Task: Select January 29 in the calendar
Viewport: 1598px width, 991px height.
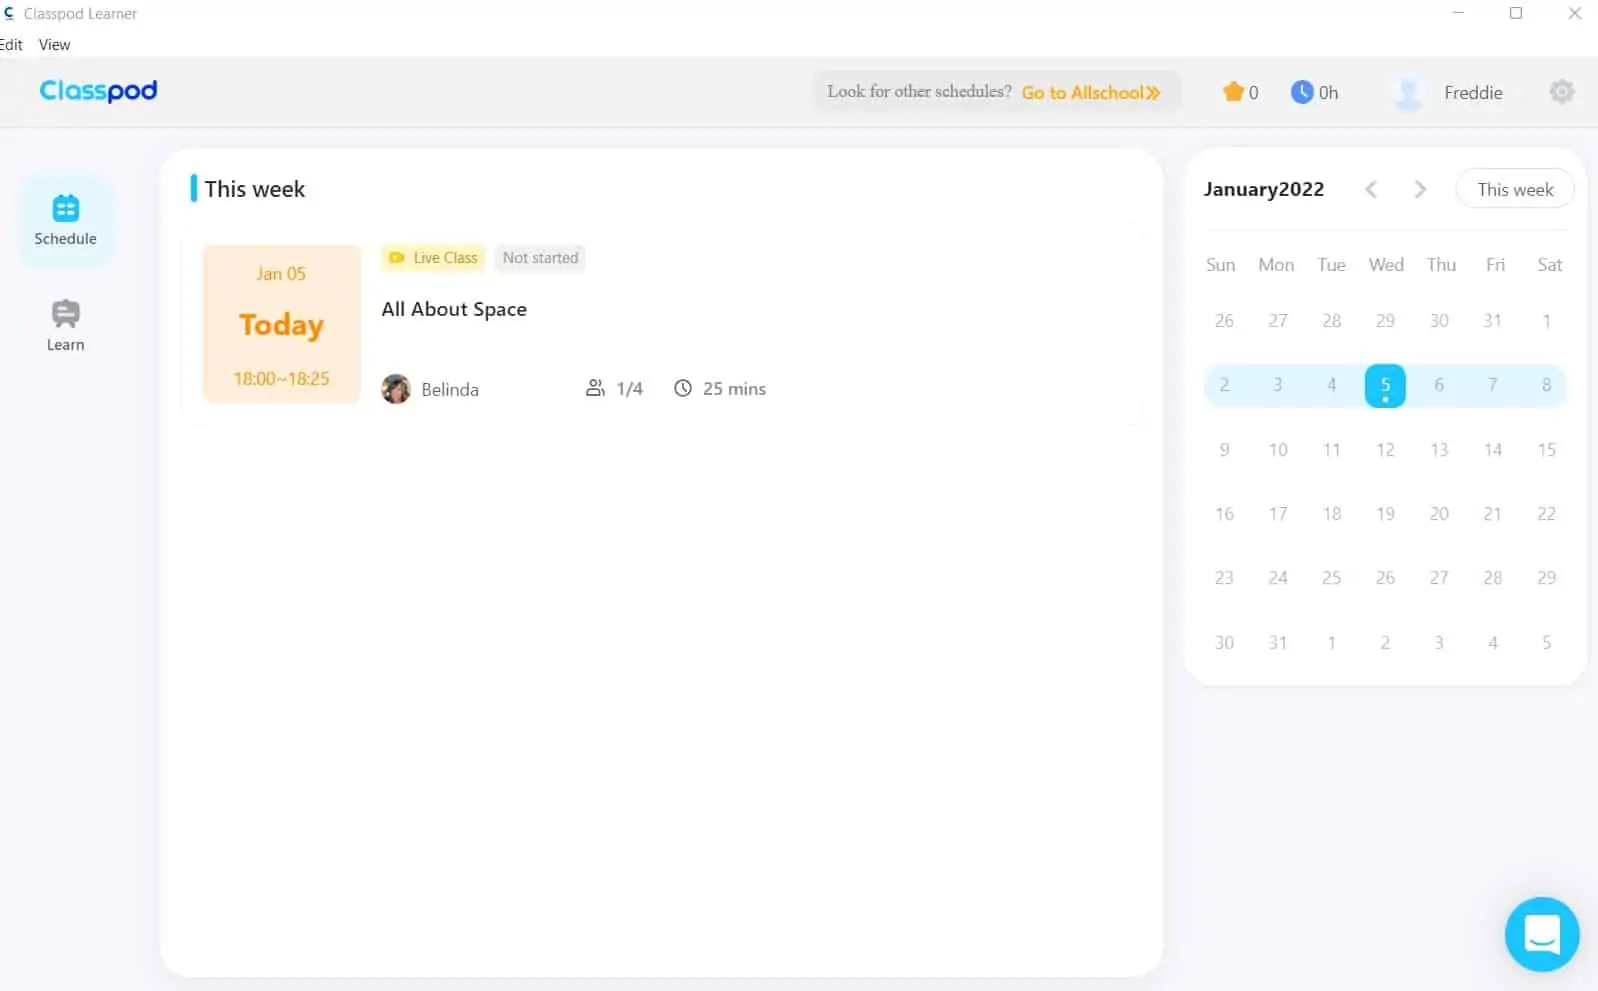Action: (1546, 578)
